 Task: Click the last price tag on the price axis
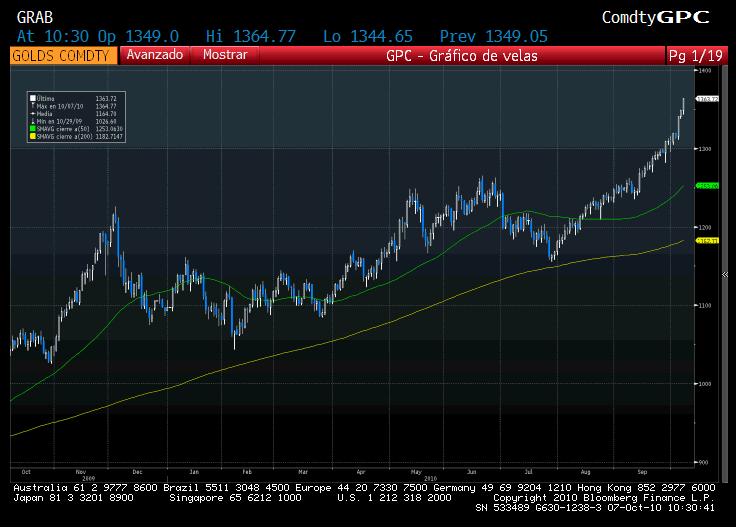(x=707, y=99)
